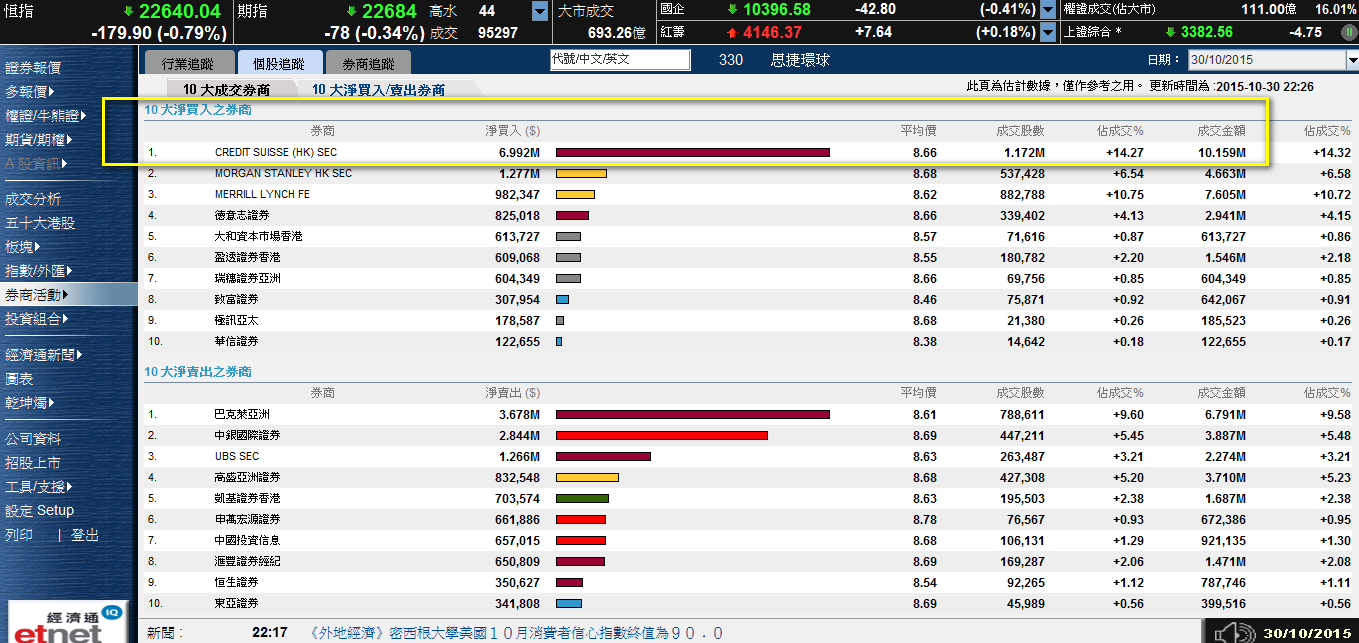Click MORGAN STANLEY HK SEC broker row
Screen dimensions: 1359x643
(x=749, y=173)
